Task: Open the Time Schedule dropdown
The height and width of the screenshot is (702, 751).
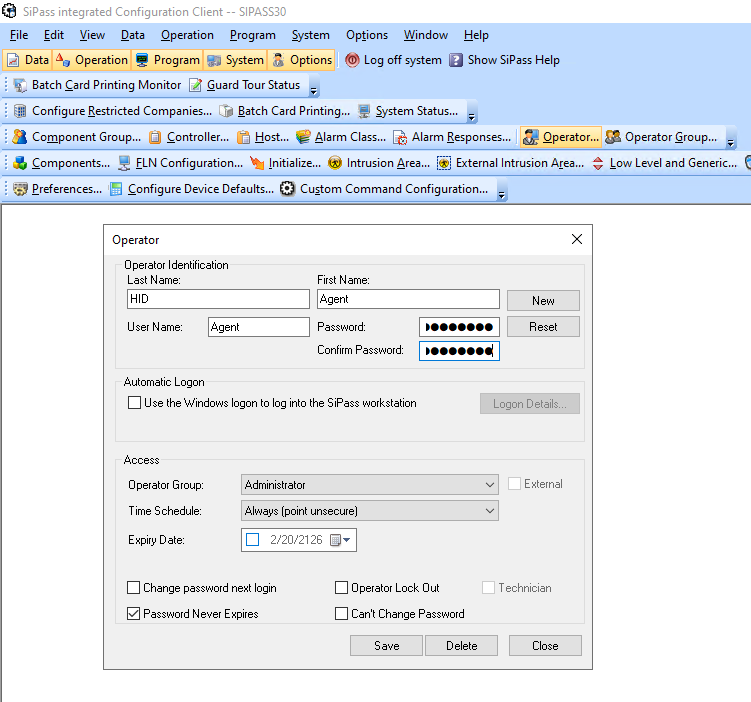Action: coord(489,511)
